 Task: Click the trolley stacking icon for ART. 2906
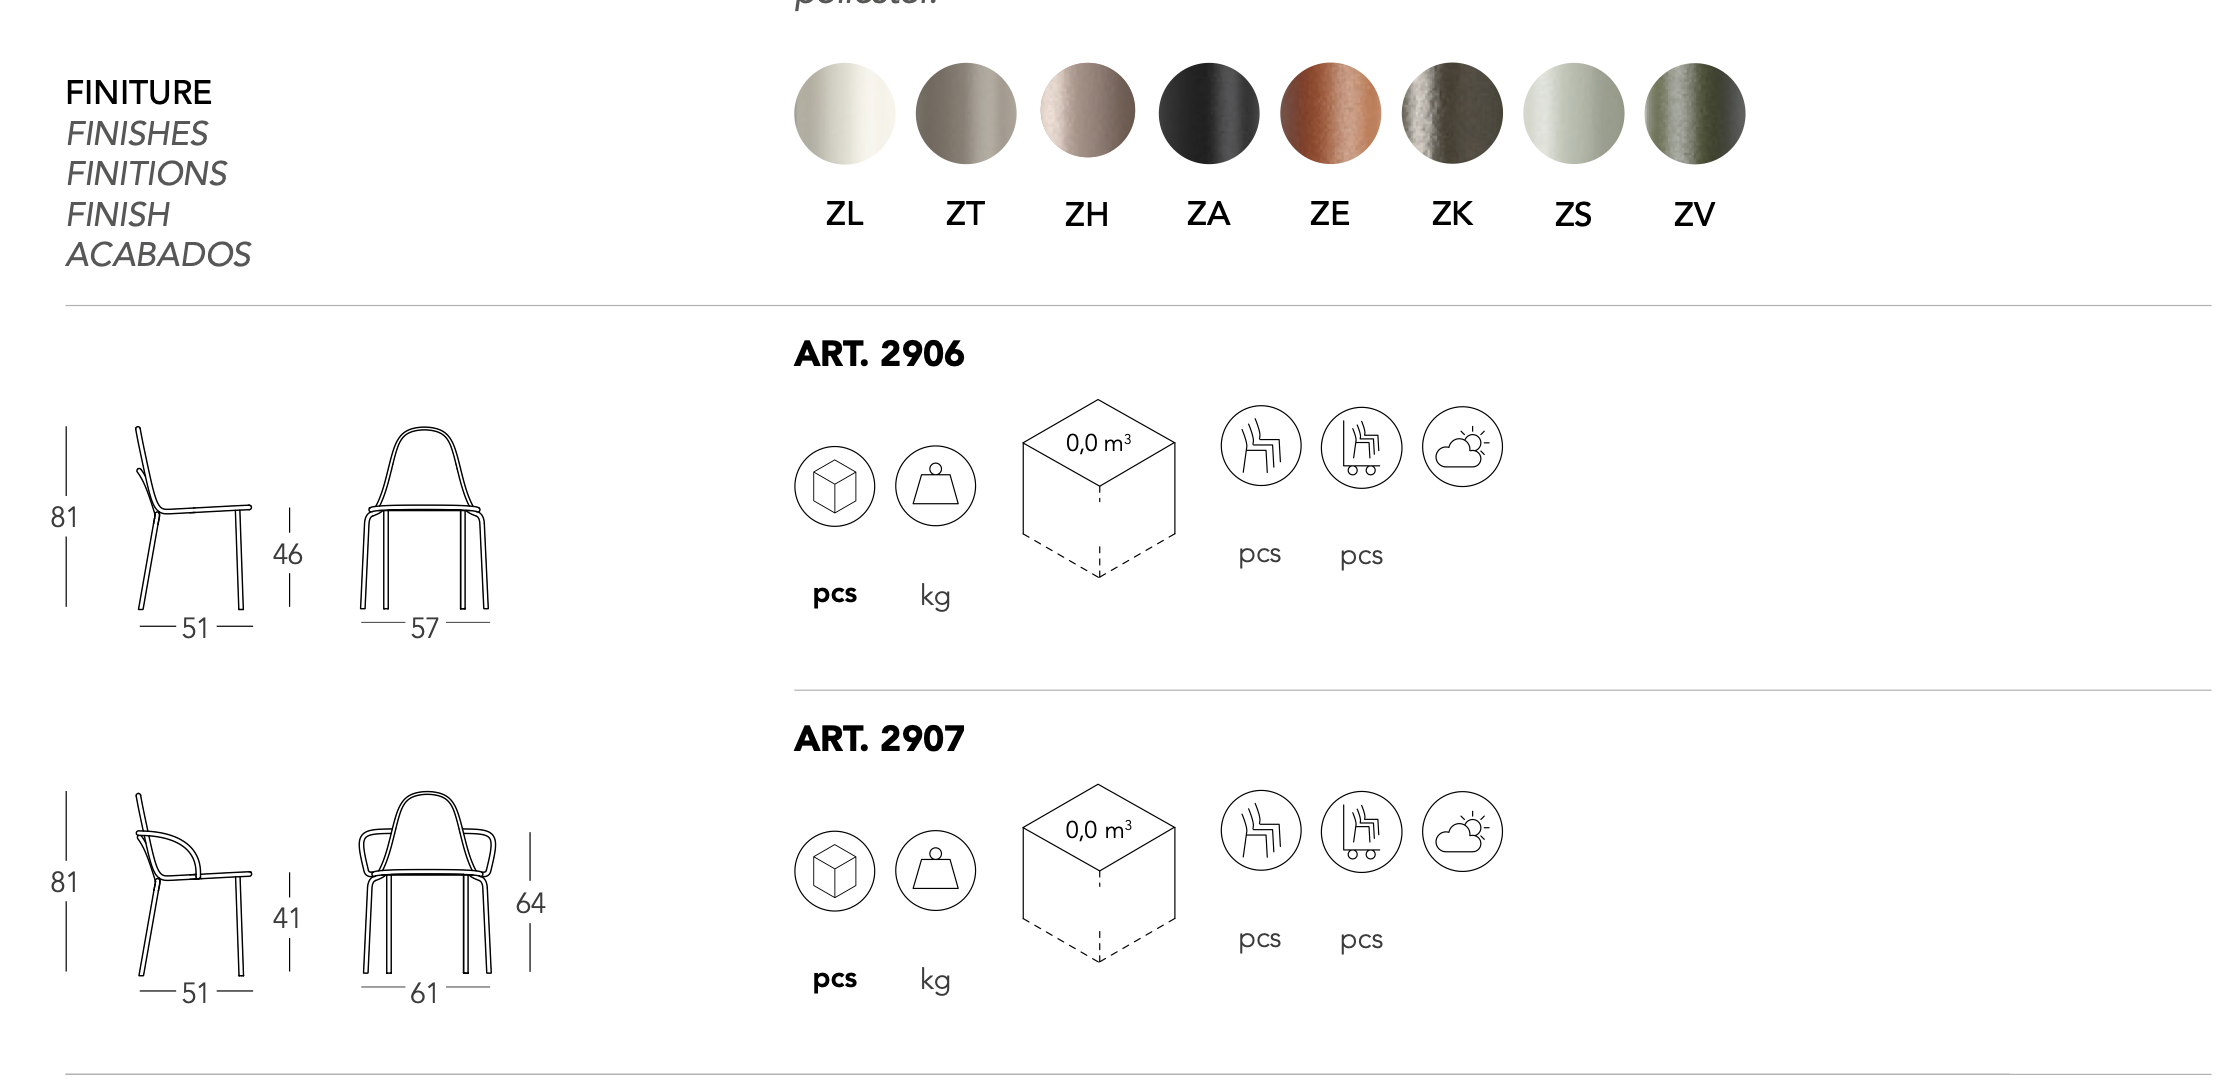pyautogui.click(x=1361, y=447)
